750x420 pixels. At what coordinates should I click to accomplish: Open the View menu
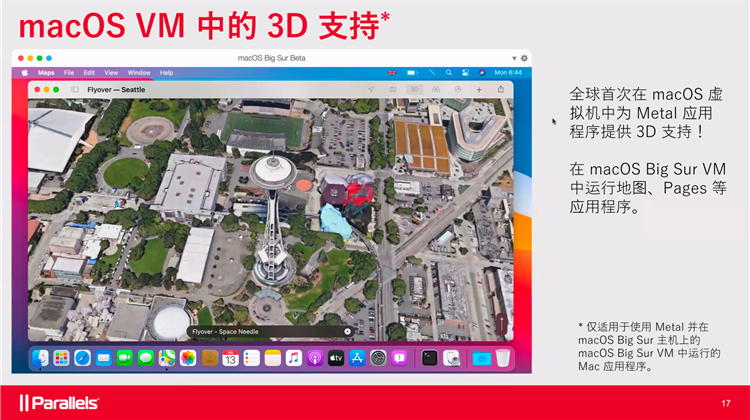[x=111, y=73]
